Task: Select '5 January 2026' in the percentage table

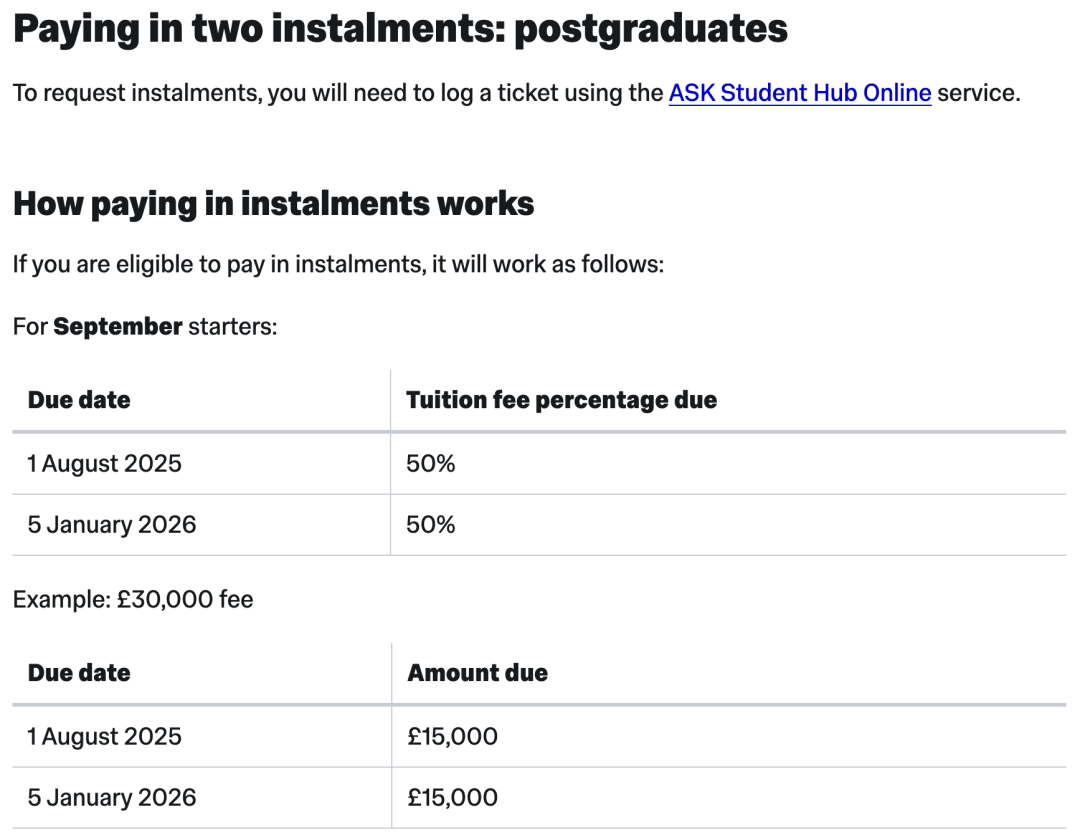Action: [112, 524]
